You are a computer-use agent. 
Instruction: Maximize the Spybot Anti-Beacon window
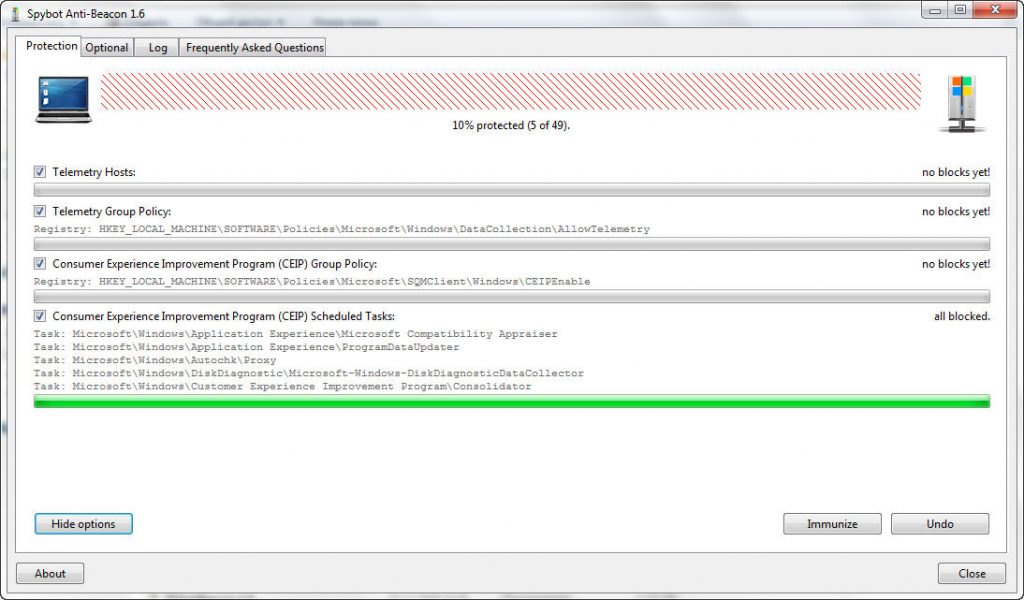coord(960,10)
